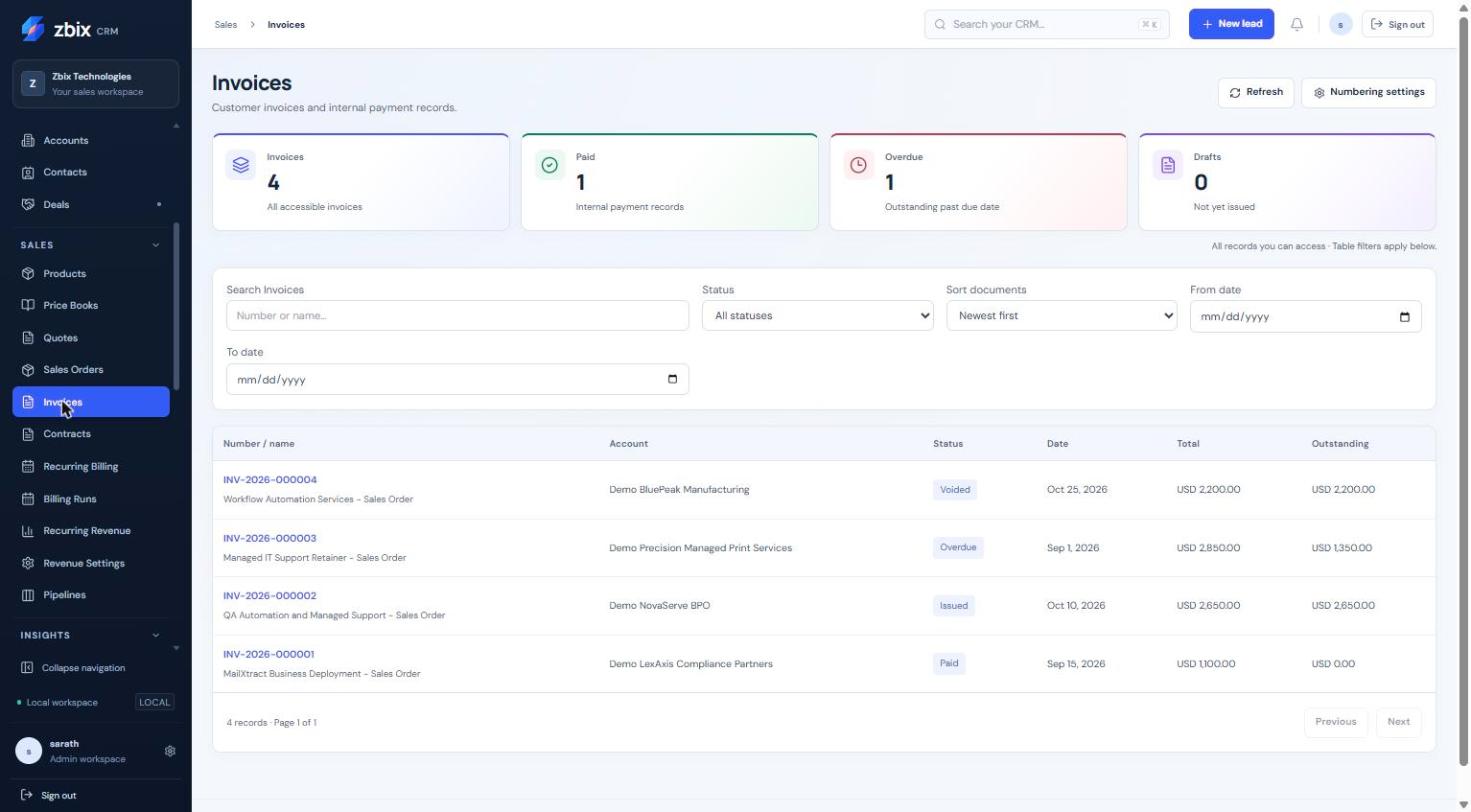Click the New lead button

click(x=1231, y=24)
